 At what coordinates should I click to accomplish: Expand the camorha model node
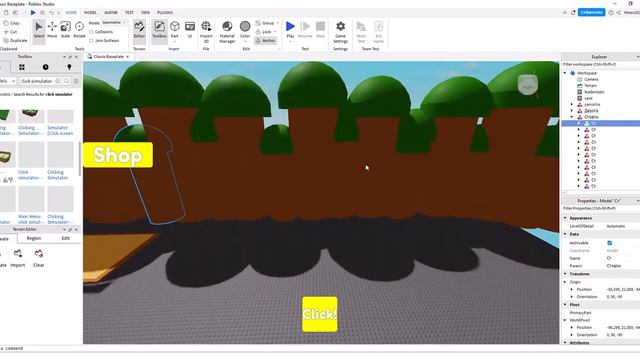point(572,104)
